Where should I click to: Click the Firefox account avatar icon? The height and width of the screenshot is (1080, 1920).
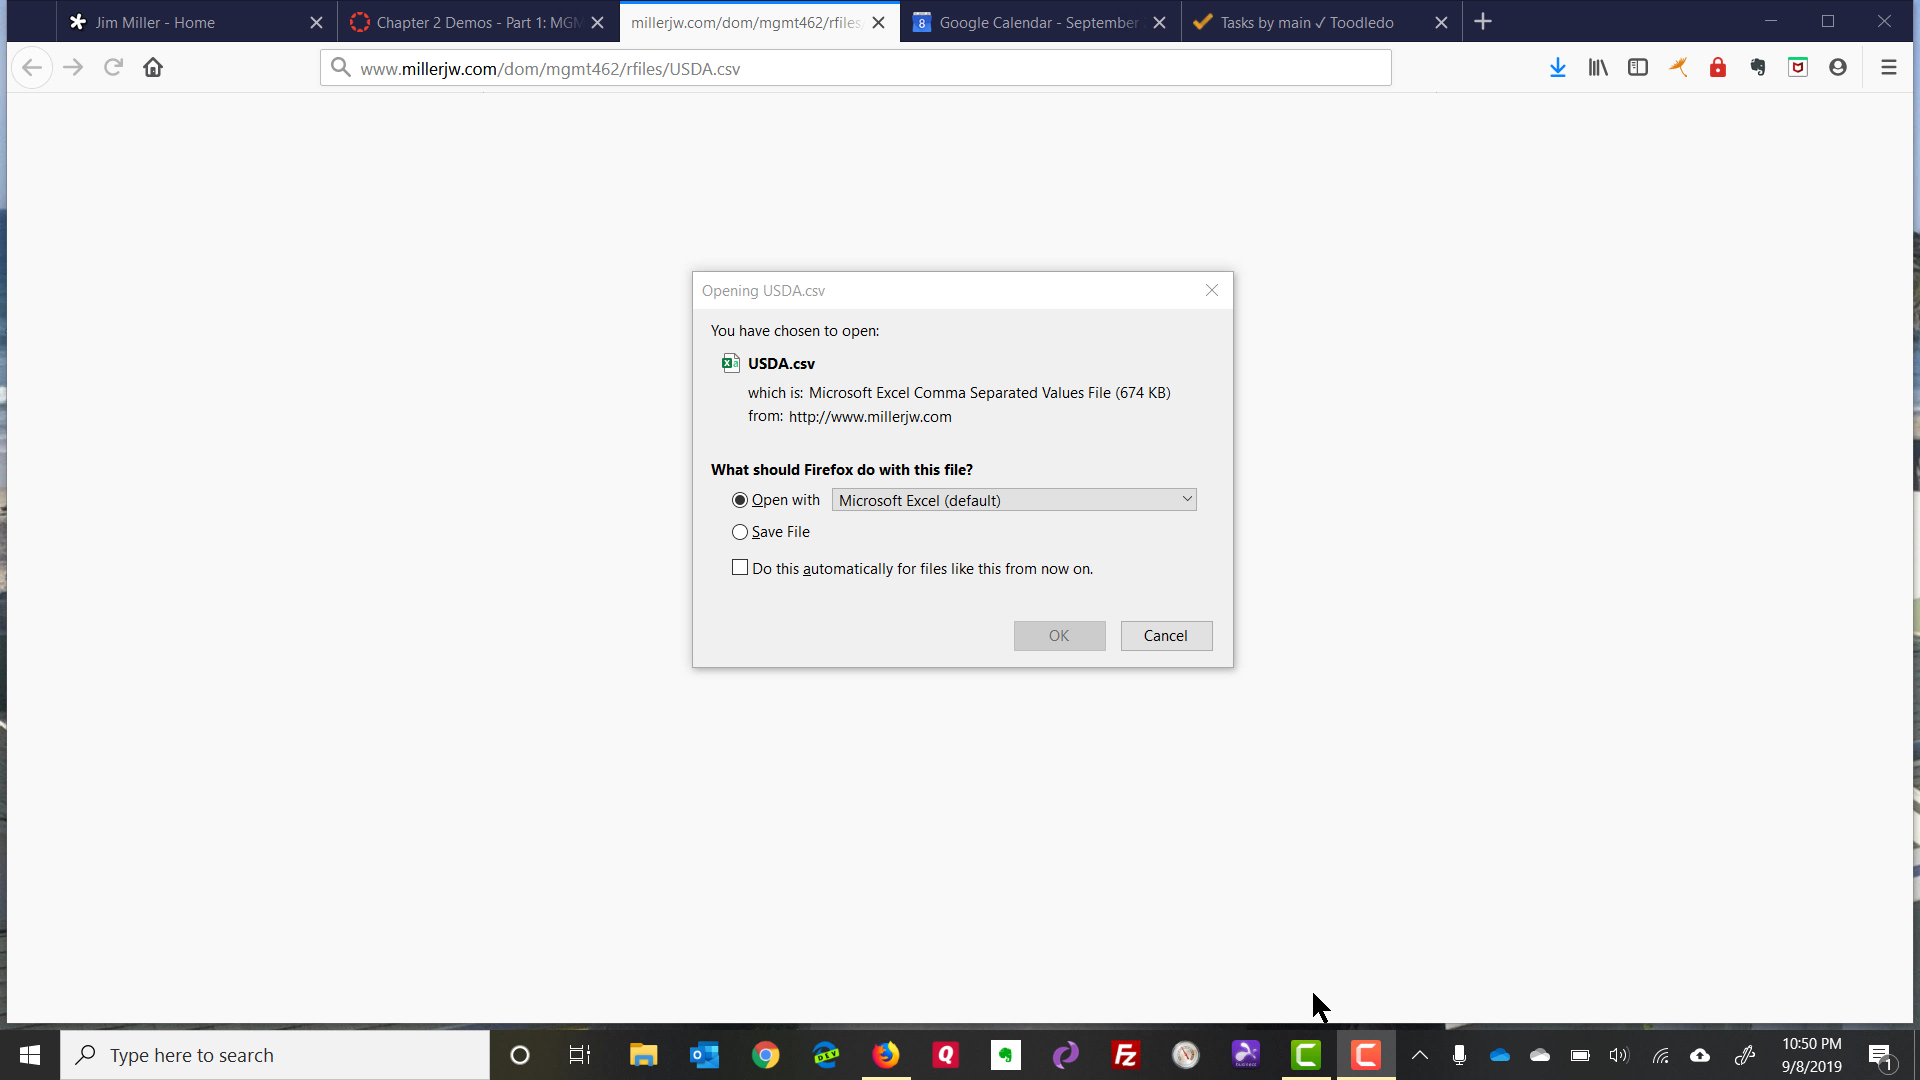(x=1837, y=68)
